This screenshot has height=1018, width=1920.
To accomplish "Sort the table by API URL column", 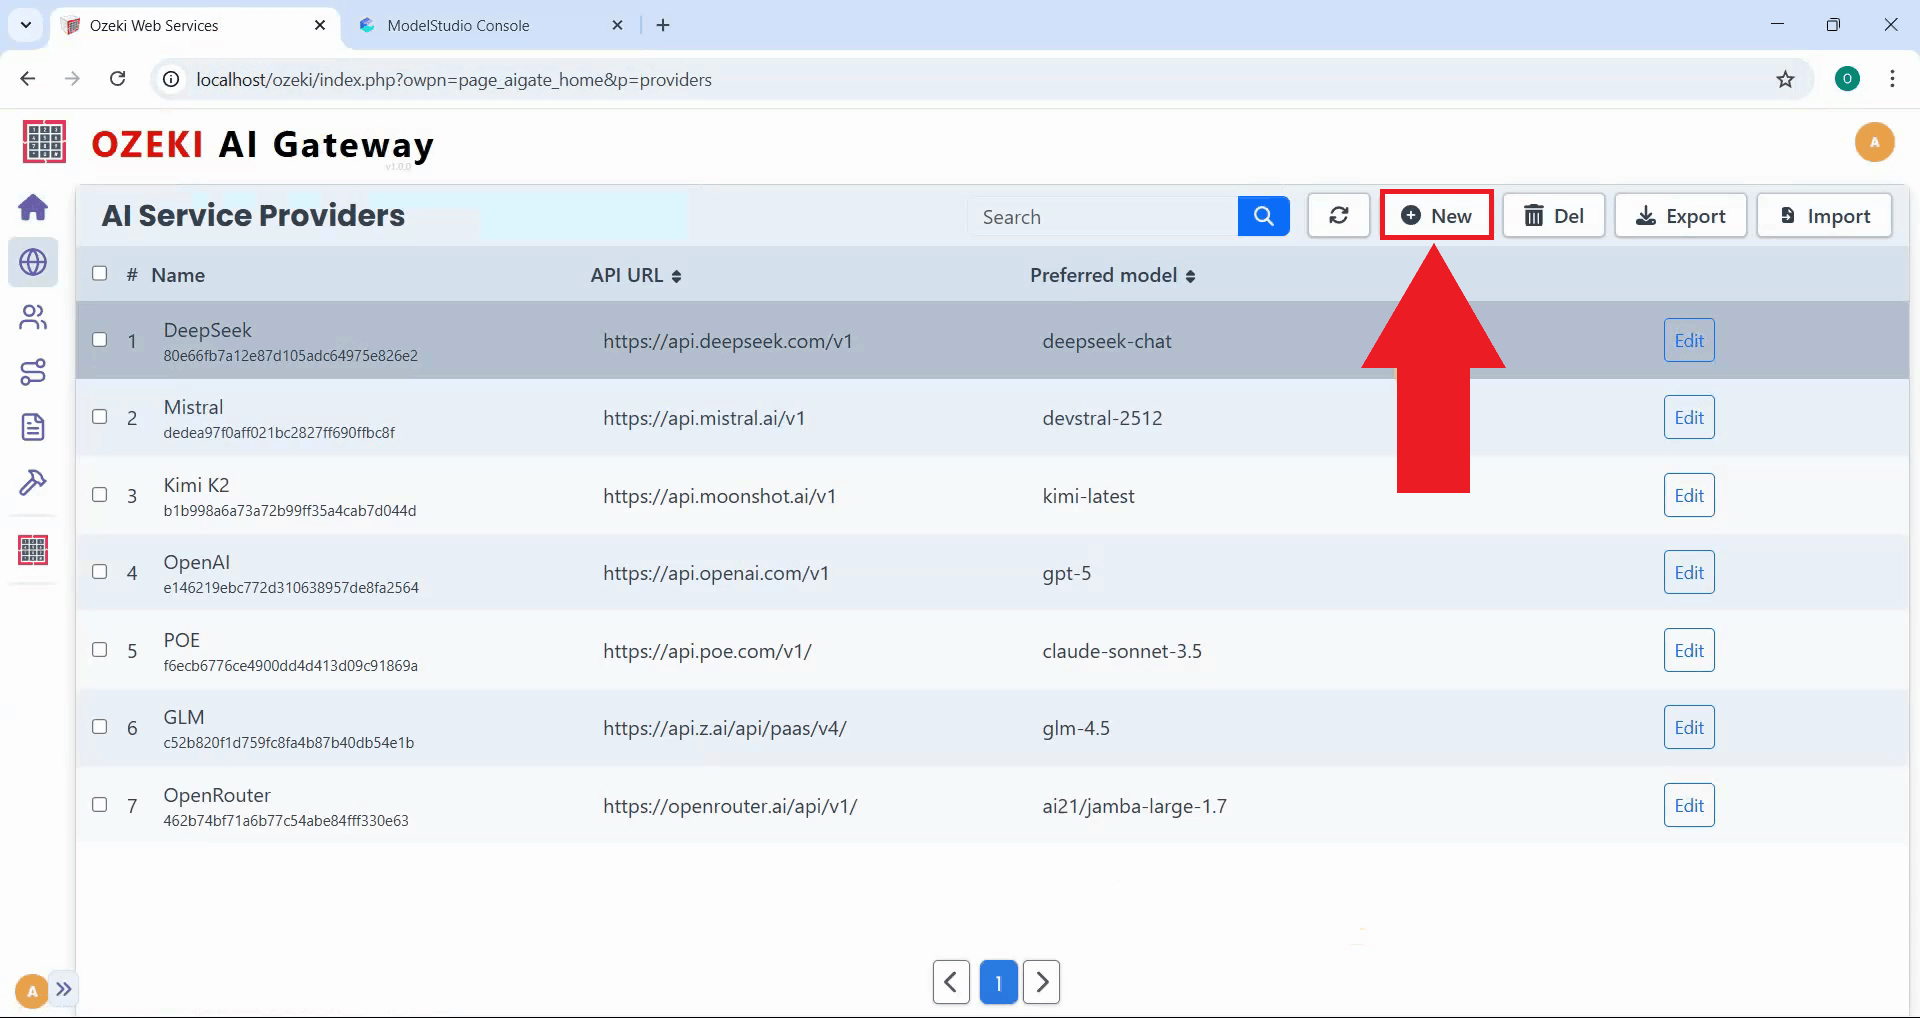I will point(635,275).
